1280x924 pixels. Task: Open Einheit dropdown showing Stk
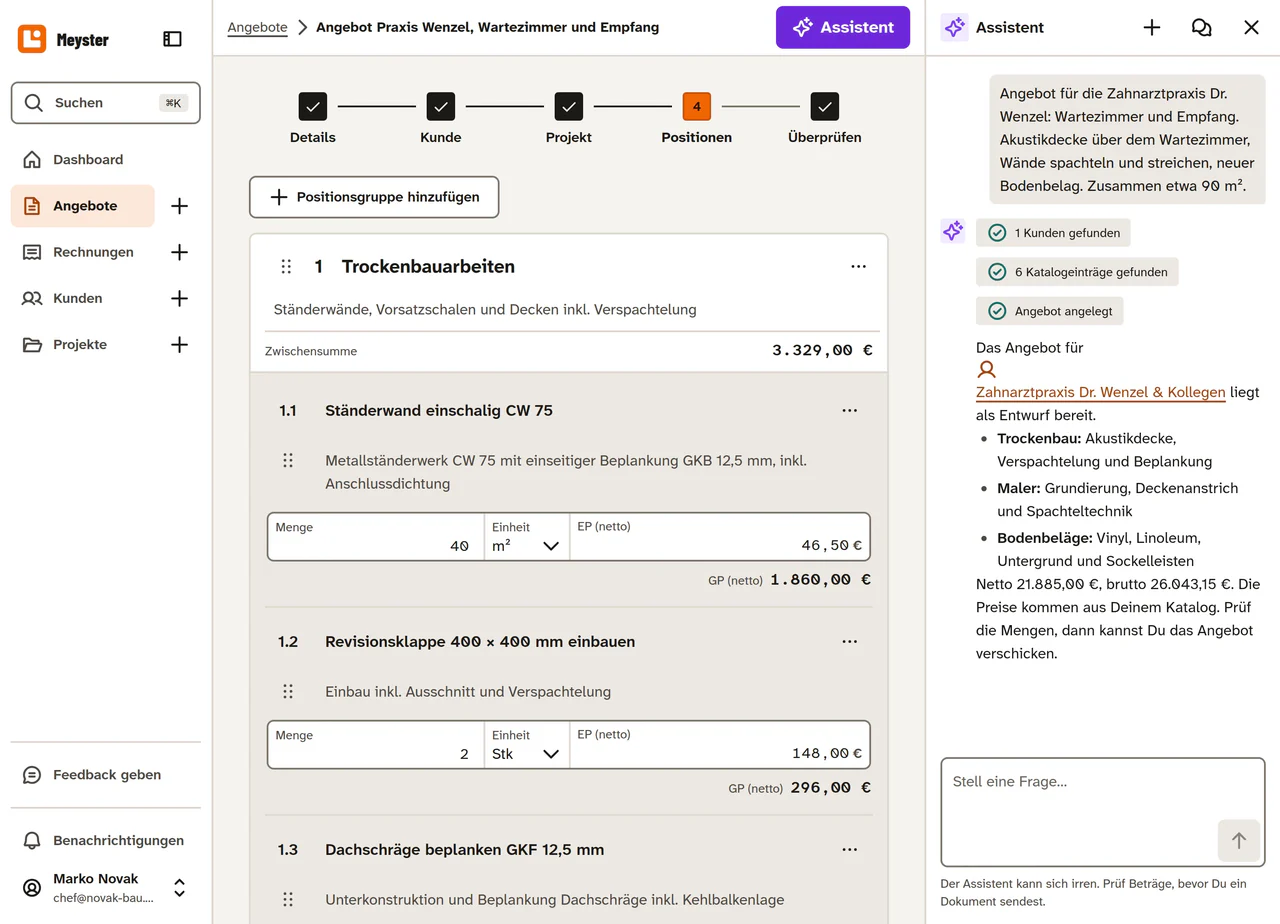click(x=527, y=745)
